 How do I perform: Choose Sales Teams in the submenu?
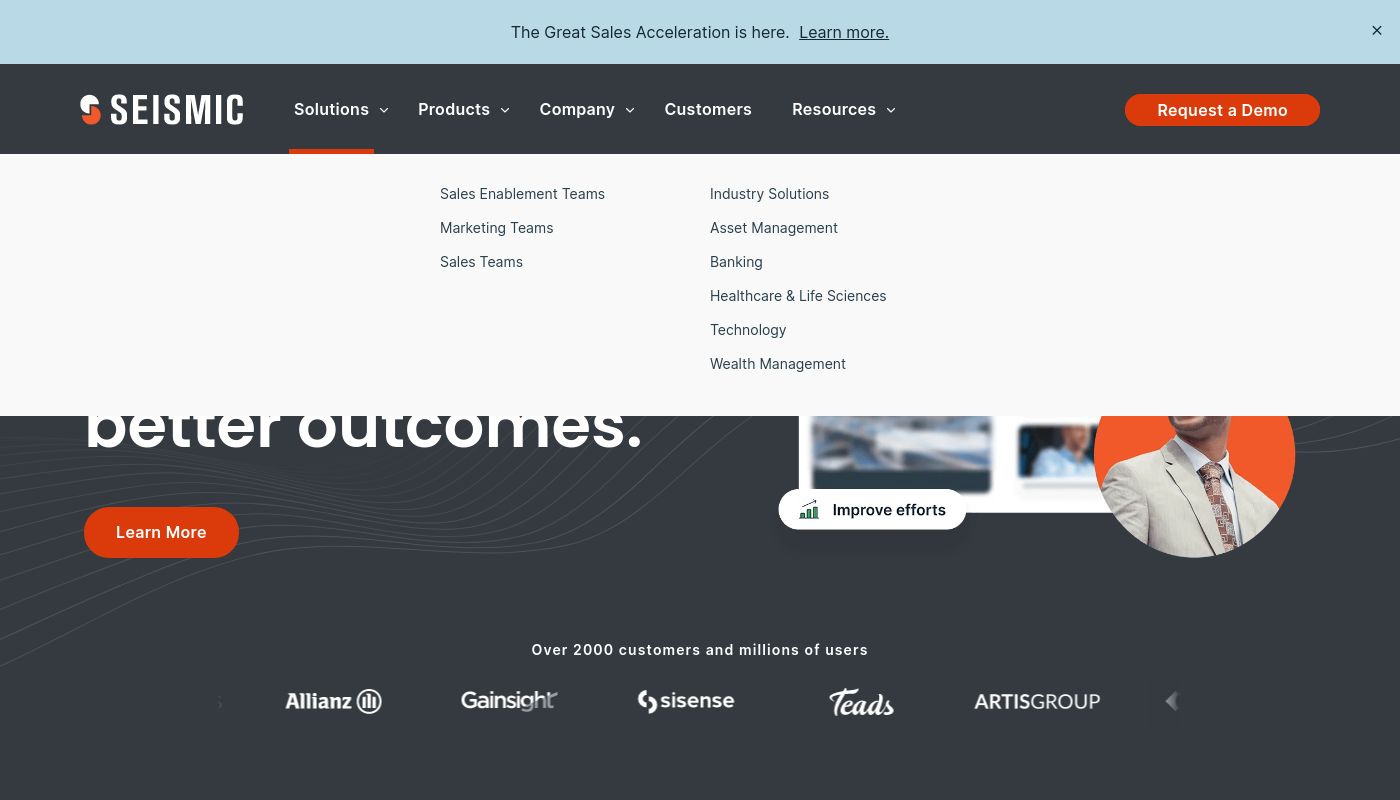(481, 262)
